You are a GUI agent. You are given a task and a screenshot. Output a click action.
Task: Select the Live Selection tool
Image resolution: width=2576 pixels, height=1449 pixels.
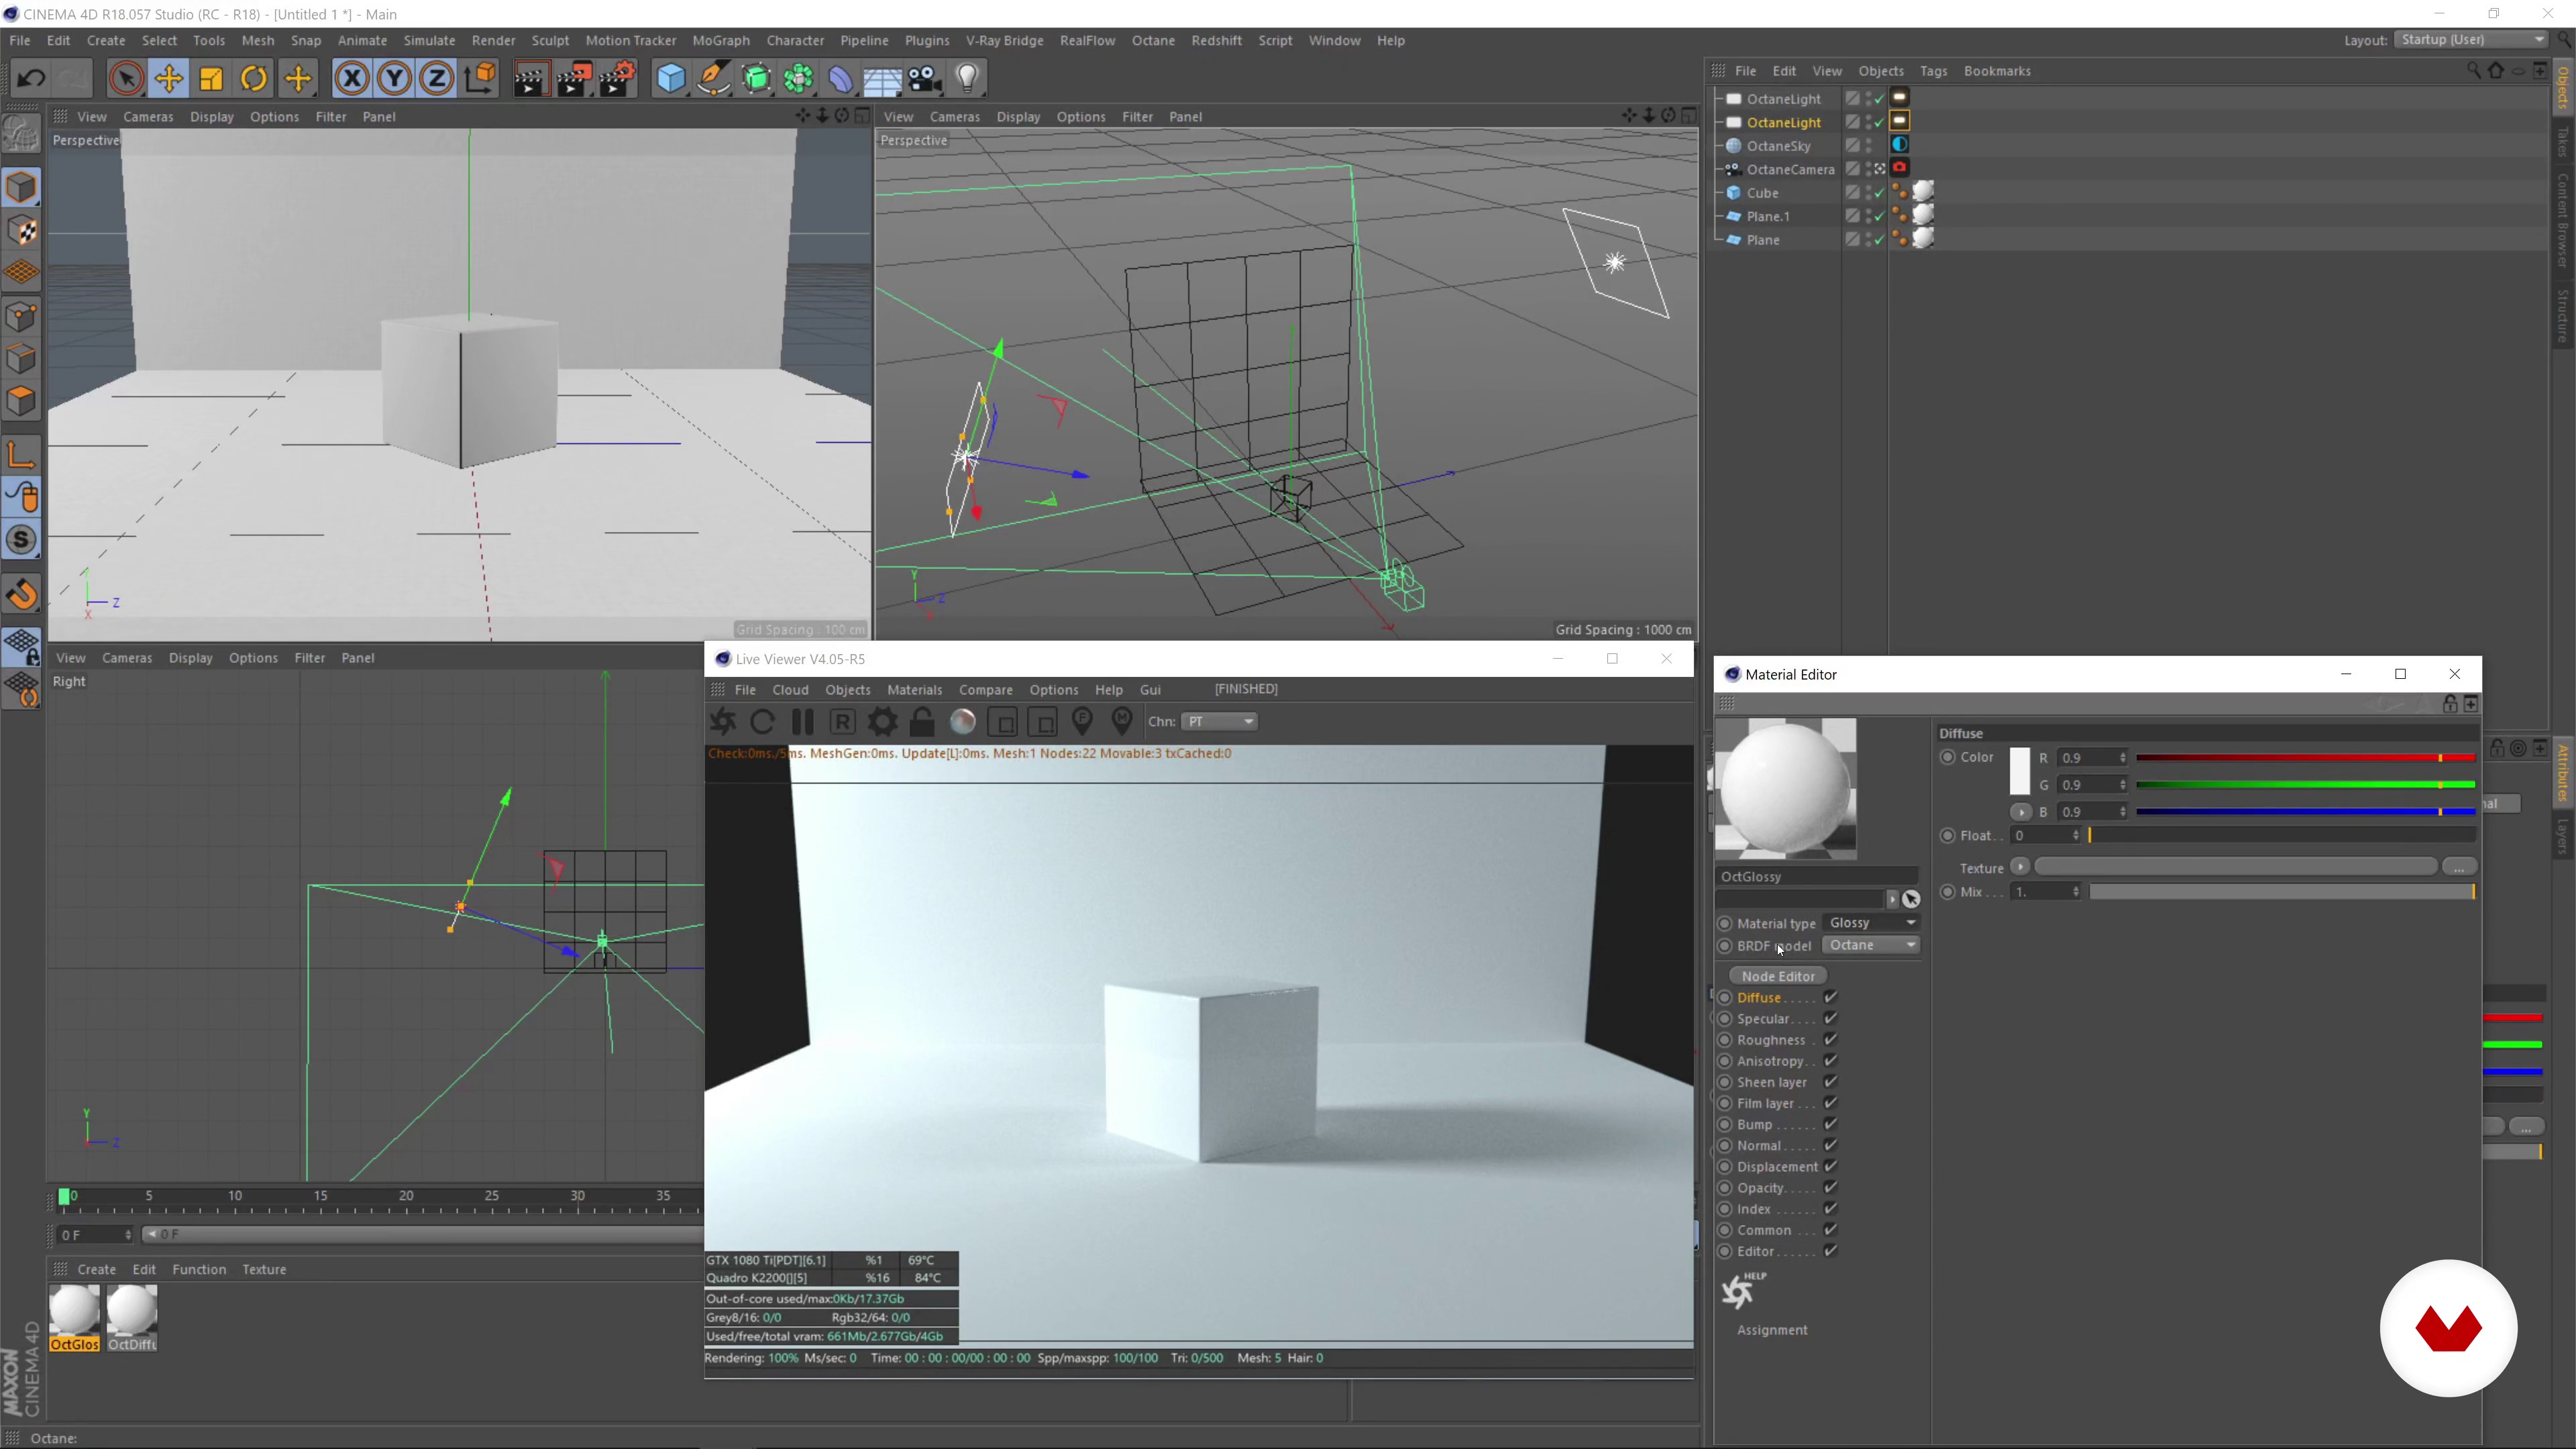point(126,78)
